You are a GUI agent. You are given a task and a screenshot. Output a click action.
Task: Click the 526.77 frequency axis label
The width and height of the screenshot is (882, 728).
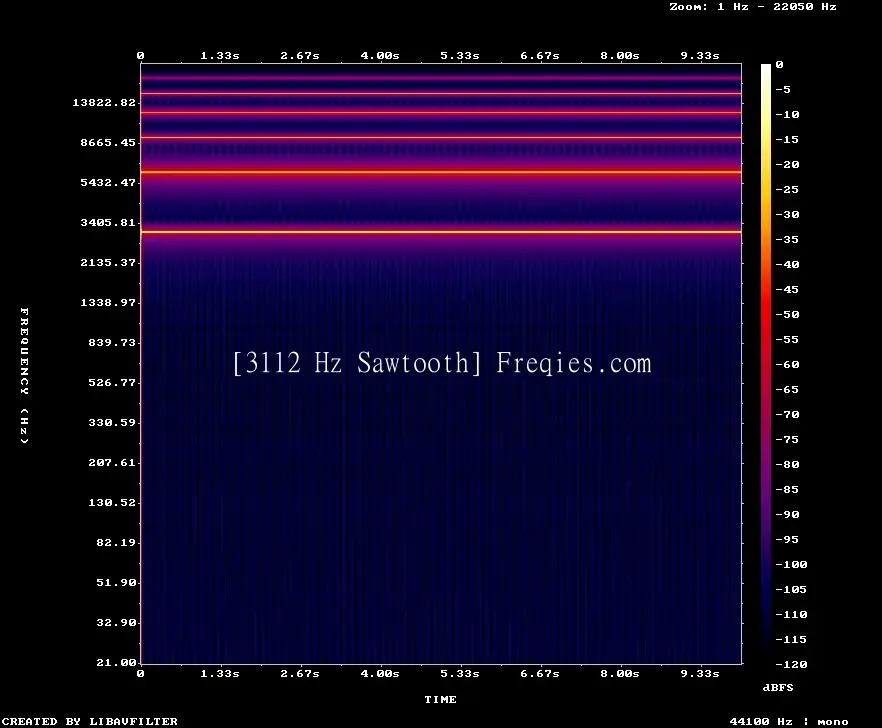pyautogui.click(x=112, y=382)
